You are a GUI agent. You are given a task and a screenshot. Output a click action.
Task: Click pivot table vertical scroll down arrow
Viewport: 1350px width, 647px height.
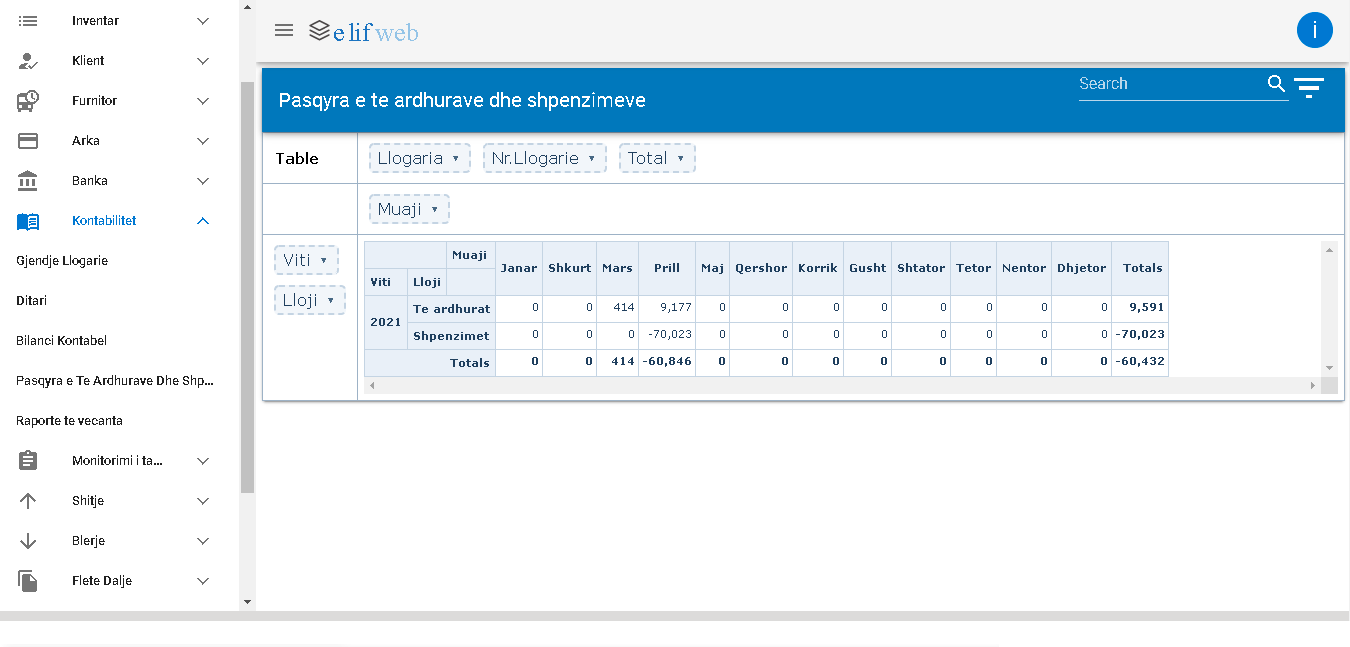[1329, 368]
